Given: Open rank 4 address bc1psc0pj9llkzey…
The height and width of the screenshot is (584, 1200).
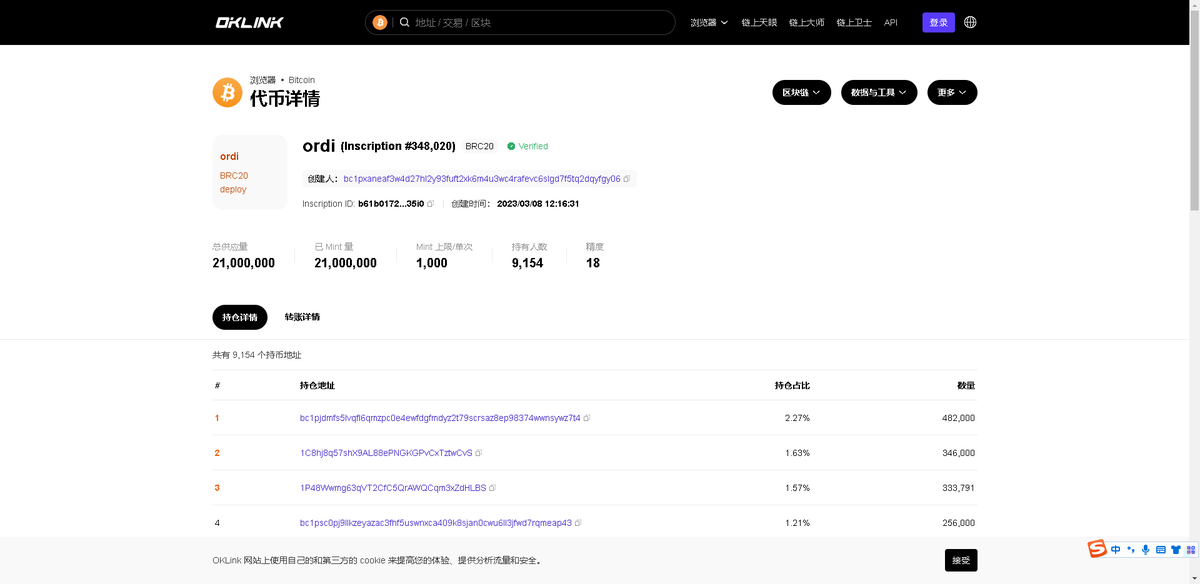Looking at the screenshot, I should (x=436, y=523).
